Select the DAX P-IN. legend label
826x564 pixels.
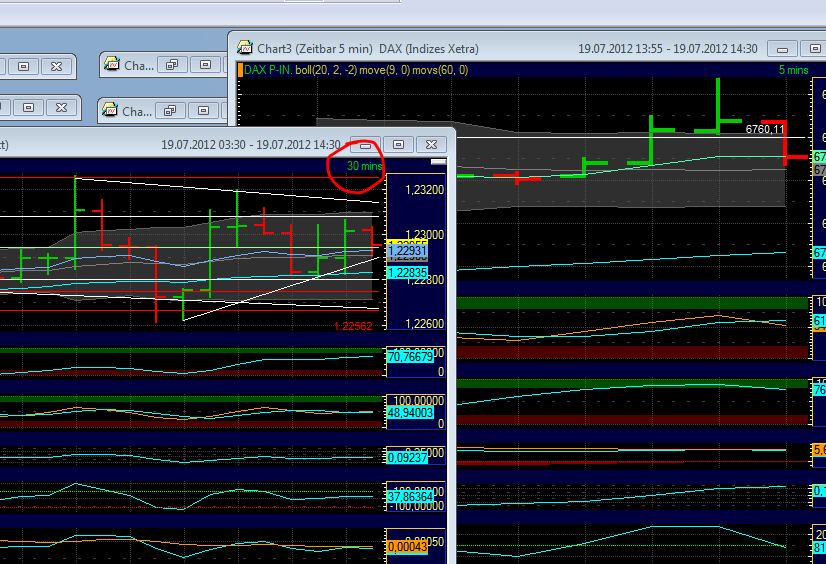point(268,70)
